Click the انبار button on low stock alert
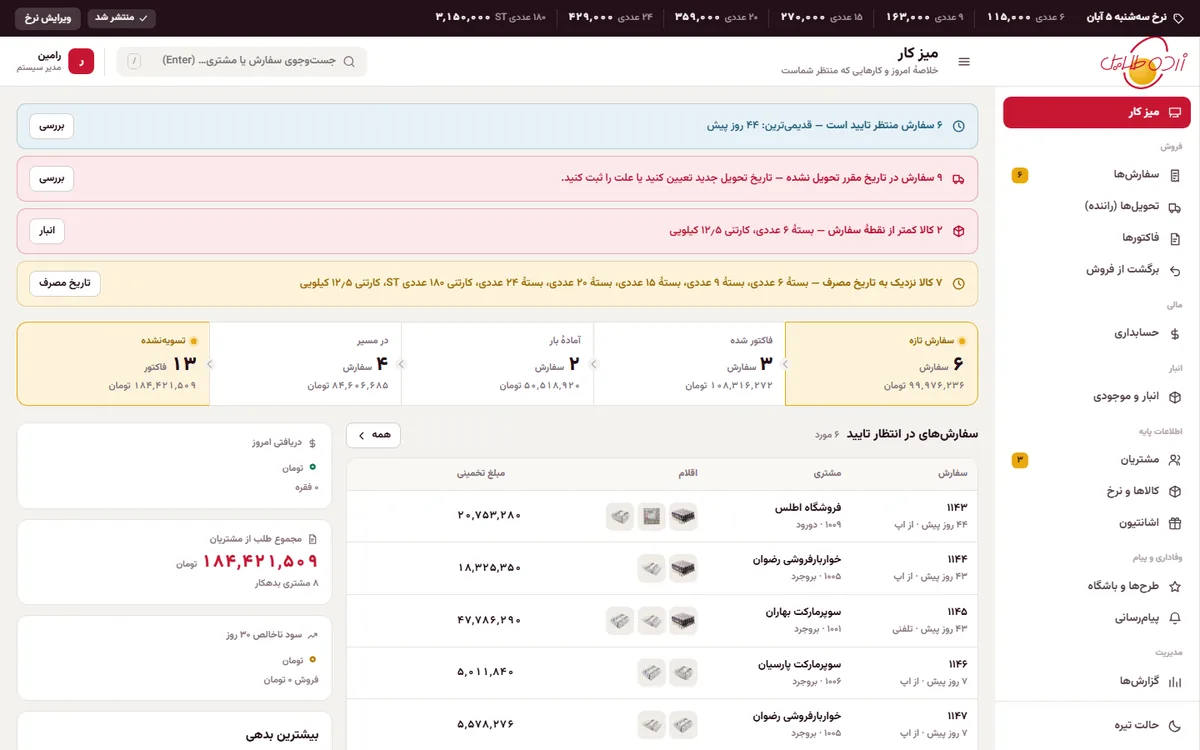Screen dimensions: 1200x750 47,231
